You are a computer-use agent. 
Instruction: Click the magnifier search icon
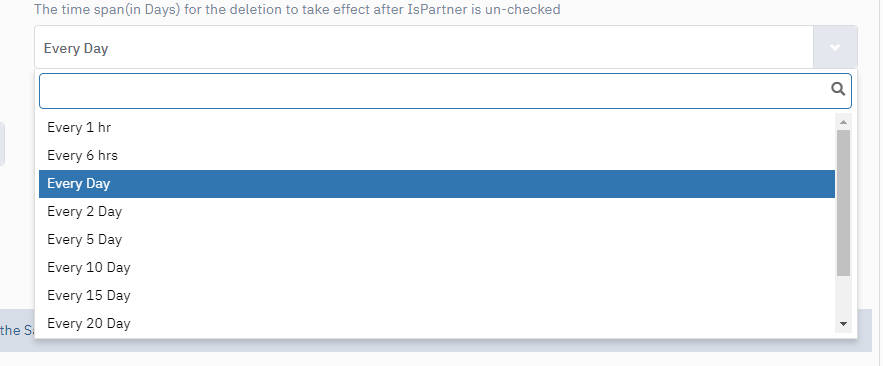tap(838, 89)
